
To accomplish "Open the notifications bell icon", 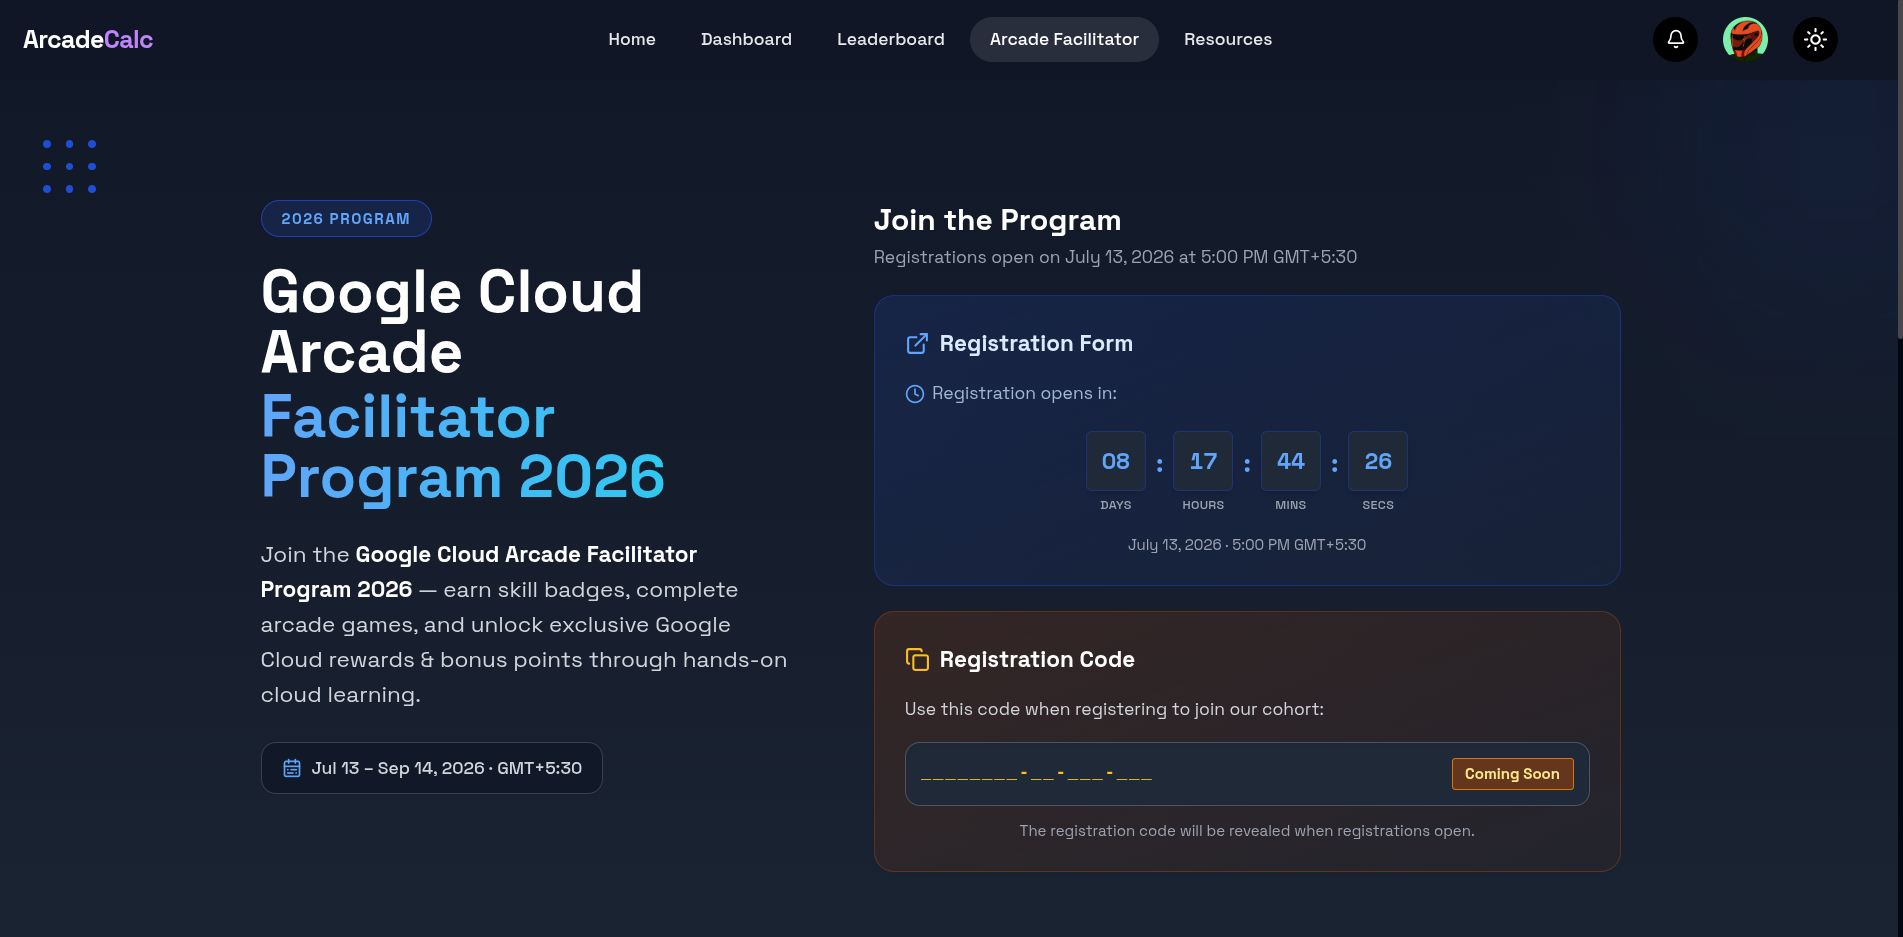I will [1675, 39].
